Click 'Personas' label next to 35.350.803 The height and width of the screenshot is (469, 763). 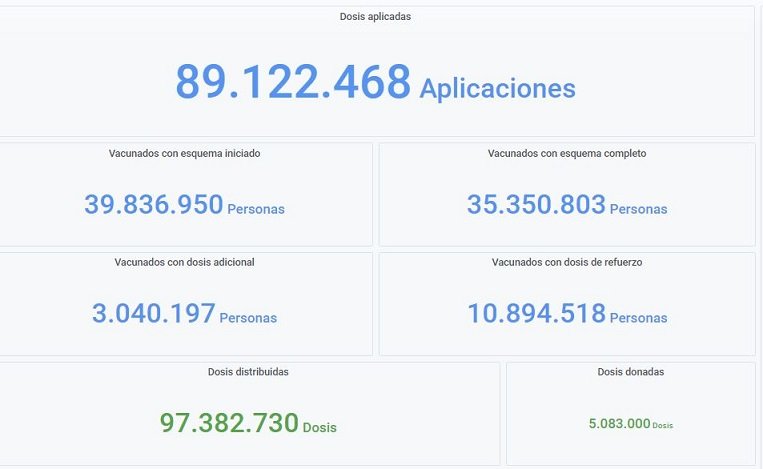click(638, 209)
